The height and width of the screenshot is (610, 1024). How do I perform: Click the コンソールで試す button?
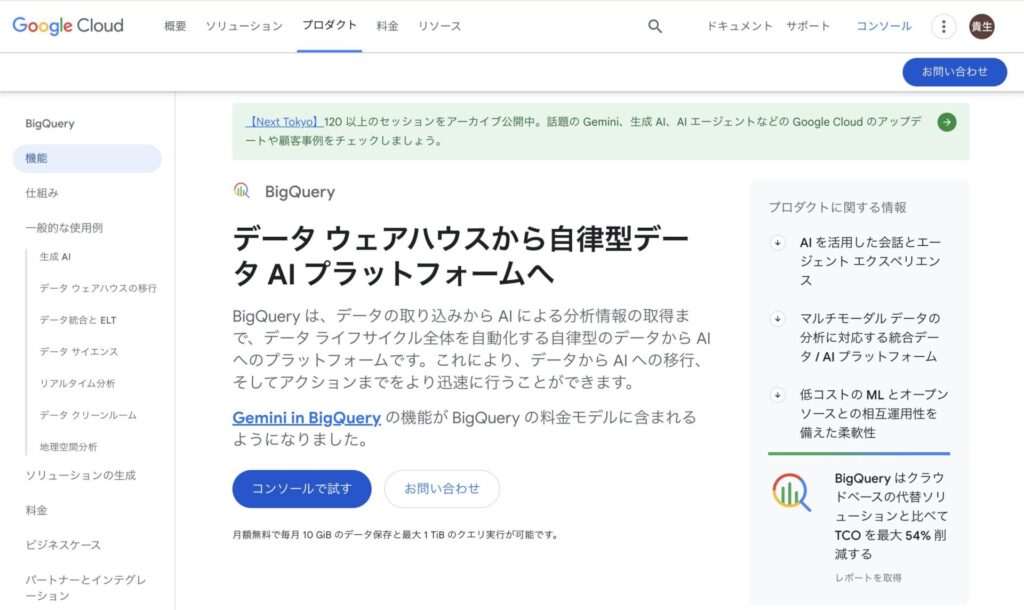click(302, 489)
